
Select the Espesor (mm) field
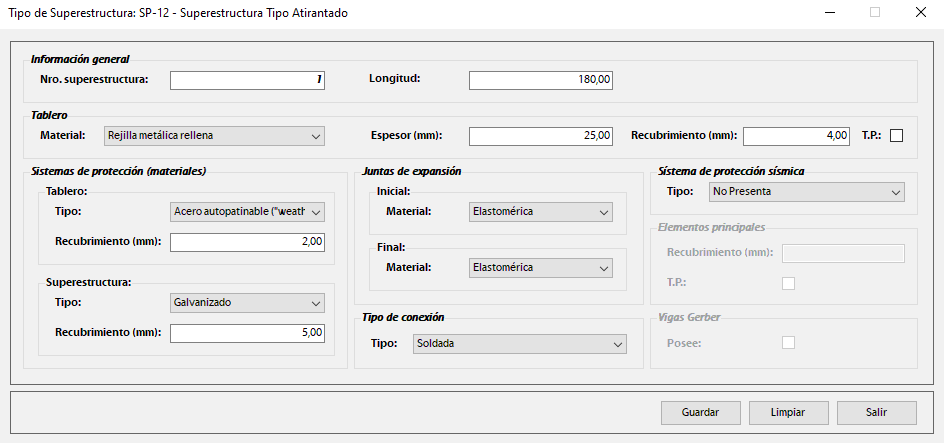(540, 136)
